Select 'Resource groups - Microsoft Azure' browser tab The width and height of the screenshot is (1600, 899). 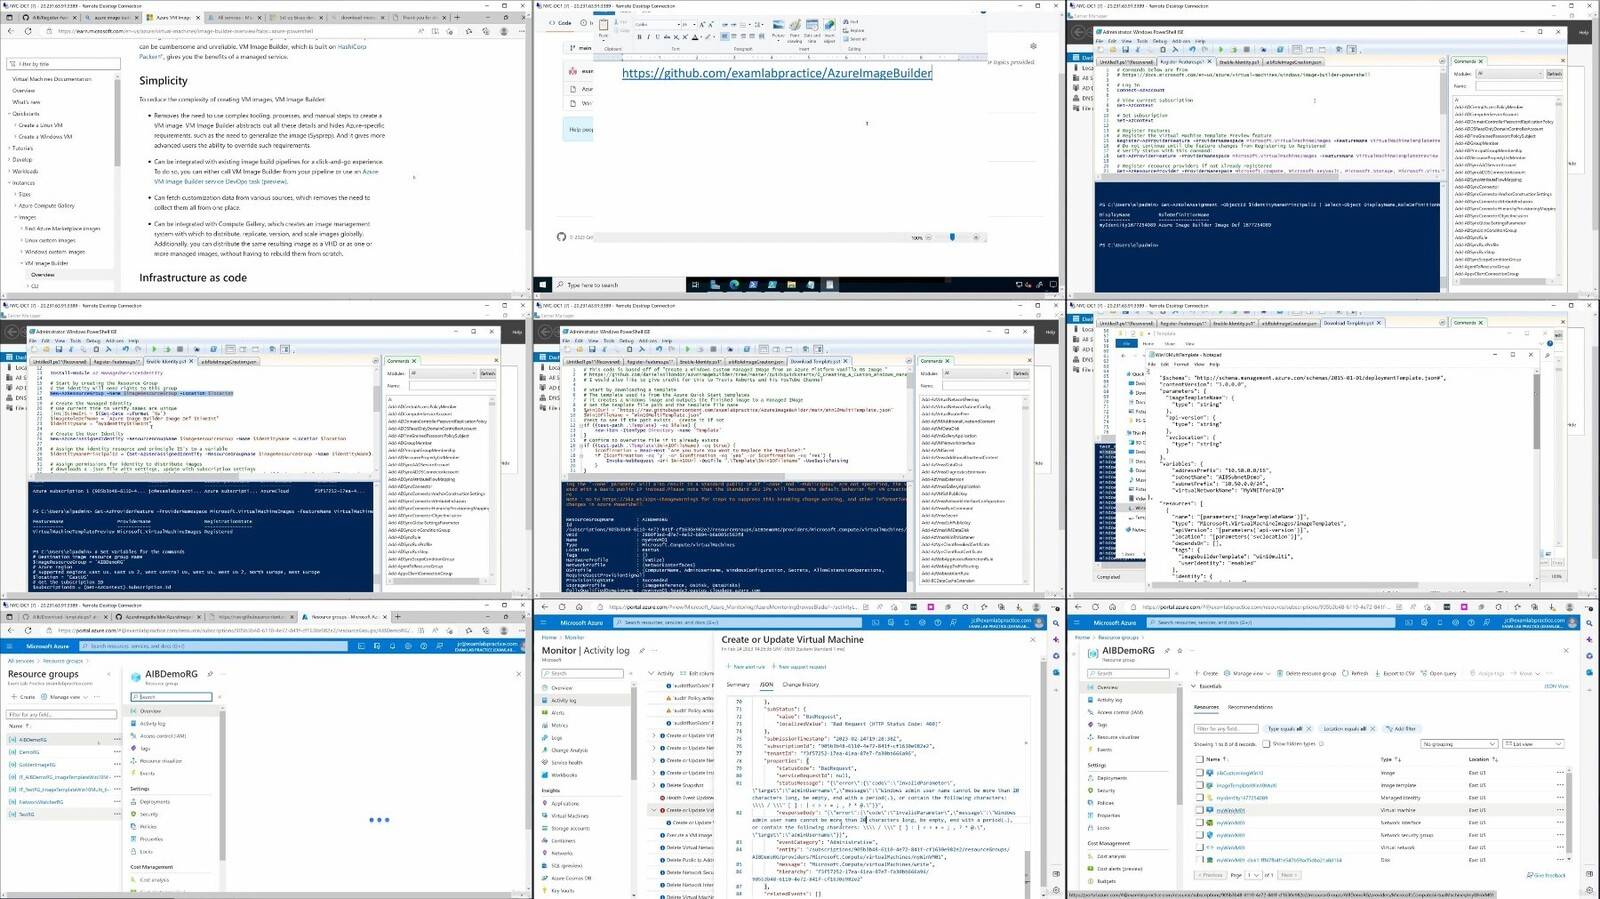click(345, 617)
